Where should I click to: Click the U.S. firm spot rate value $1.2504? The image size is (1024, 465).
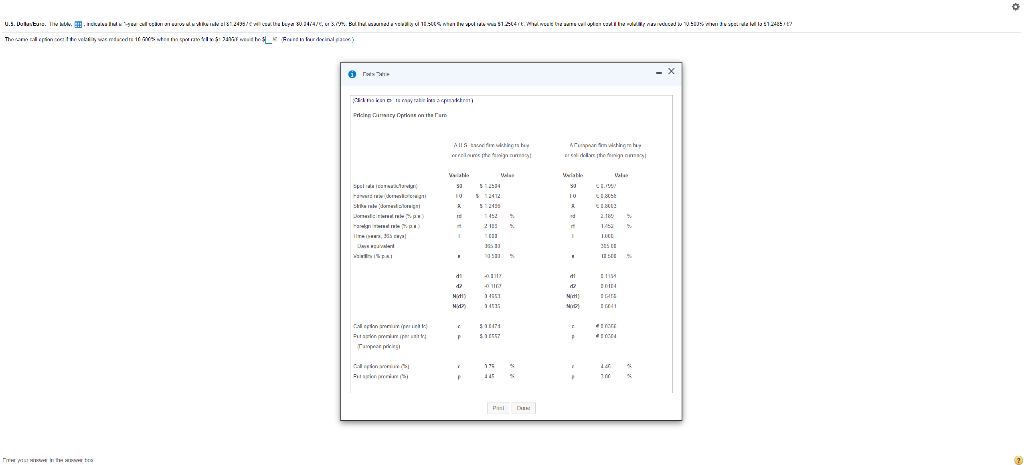click(488, 186)
